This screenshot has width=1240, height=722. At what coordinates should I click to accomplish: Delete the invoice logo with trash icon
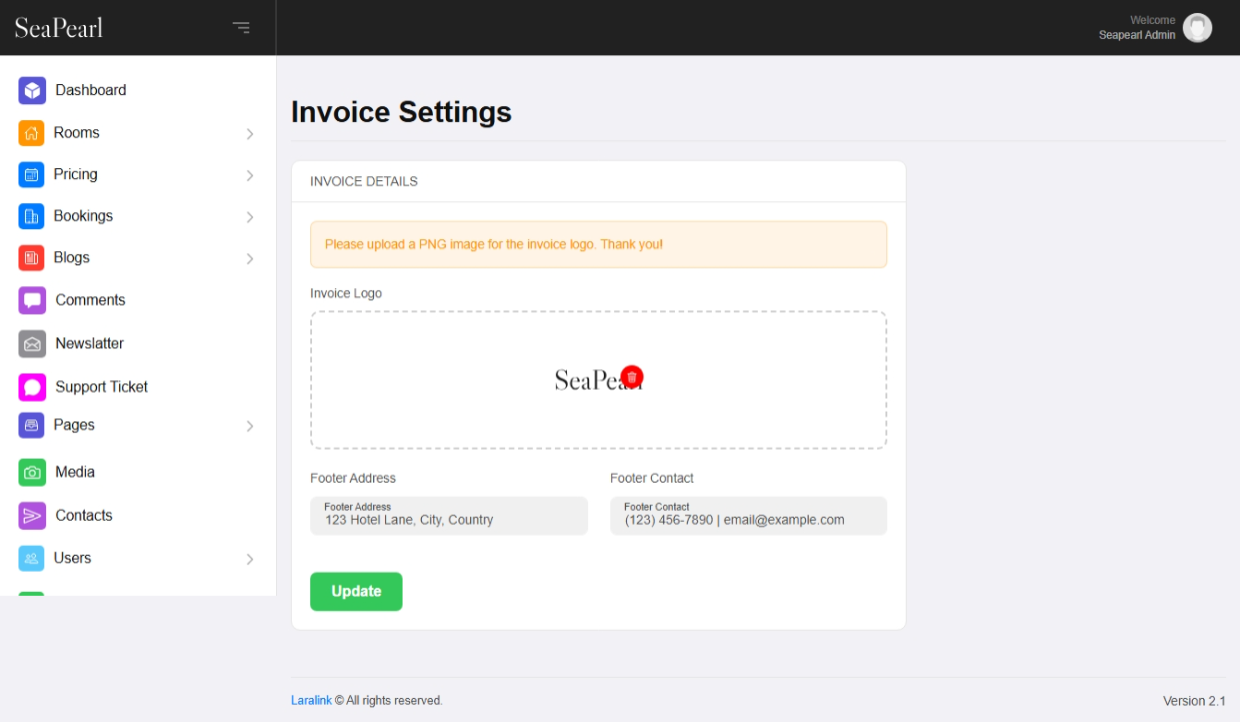[x=632, y=377]
